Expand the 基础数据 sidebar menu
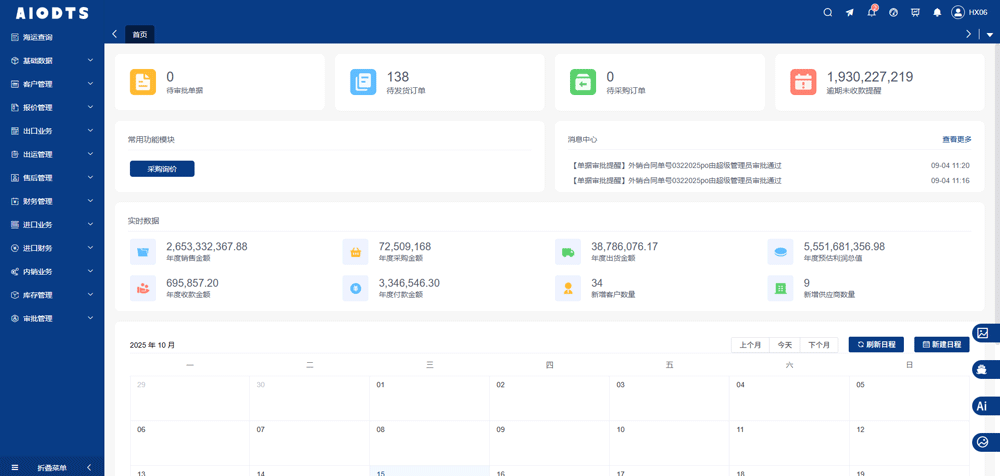Image resolution: width=1000 pixels, height=476 pixels. pyautogui.click(x=52, y=61)
